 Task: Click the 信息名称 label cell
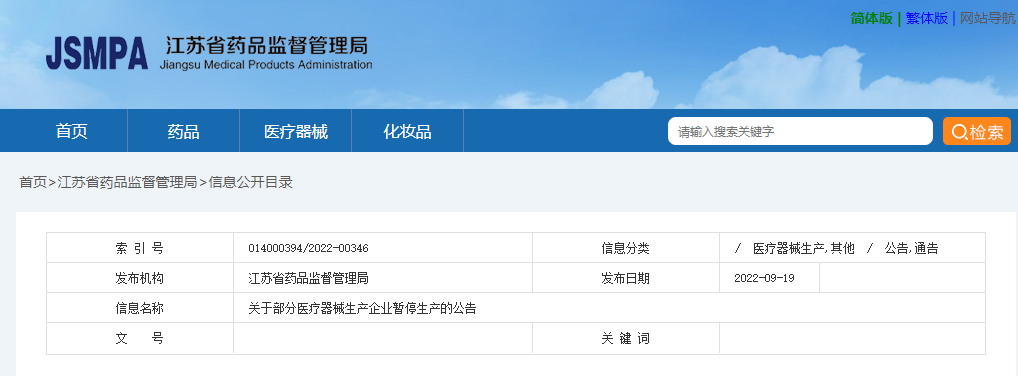[x=140, y=308]
